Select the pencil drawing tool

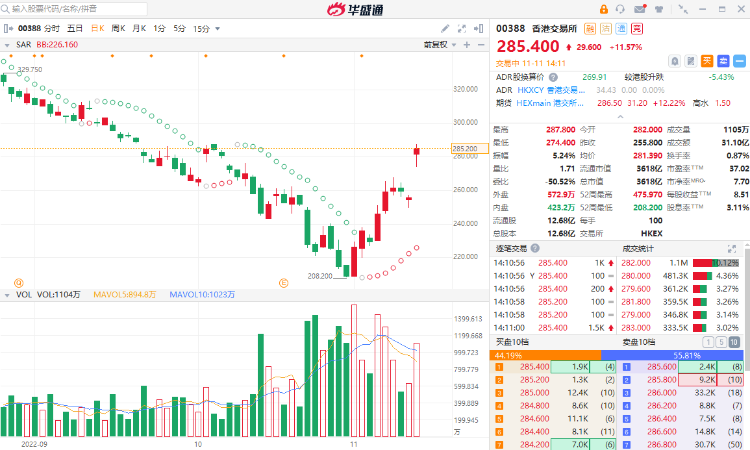(445, 29)
